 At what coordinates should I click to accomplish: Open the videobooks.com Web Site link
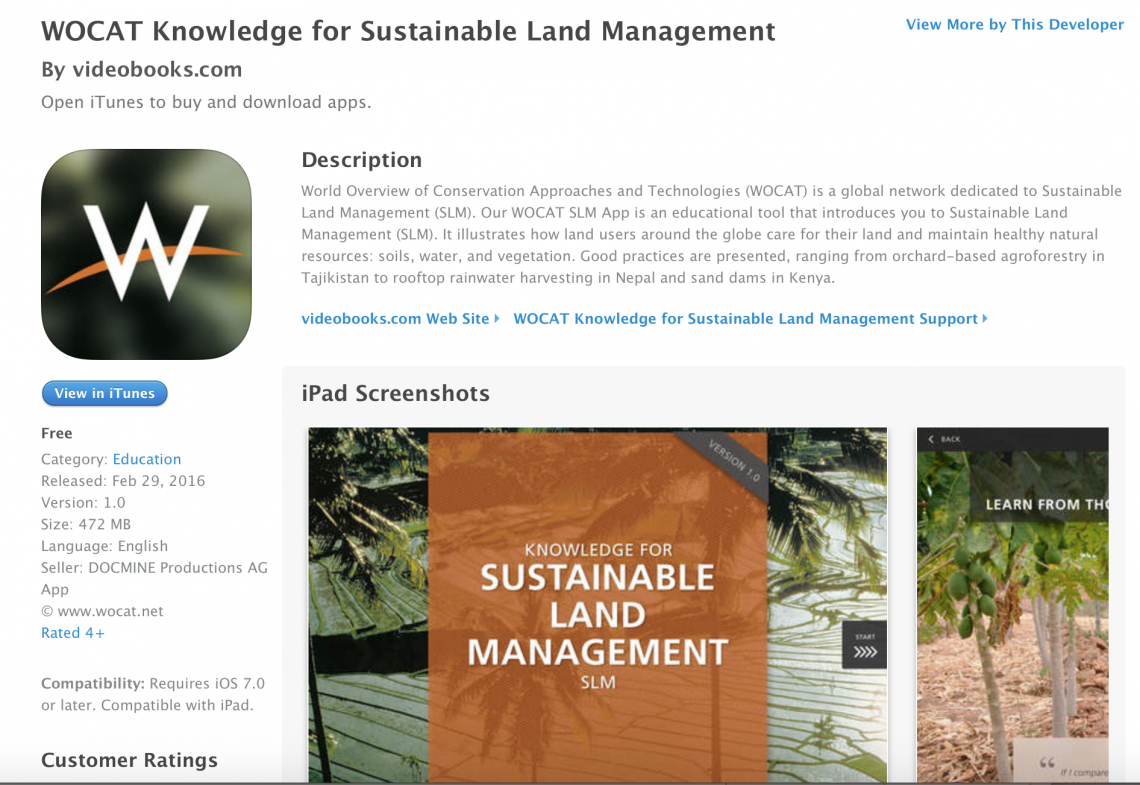[400, 318]
